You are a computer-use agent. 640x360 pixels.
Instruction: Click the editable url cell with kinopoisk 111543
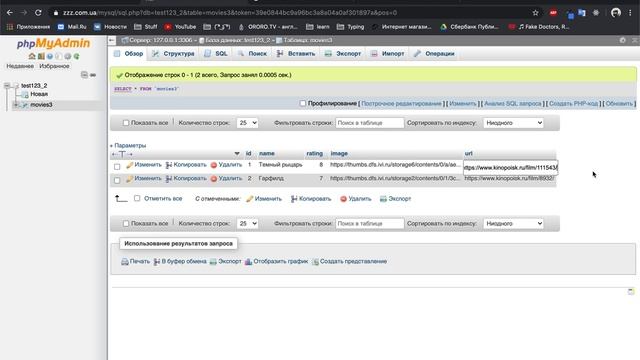click(x=511, y=168)
